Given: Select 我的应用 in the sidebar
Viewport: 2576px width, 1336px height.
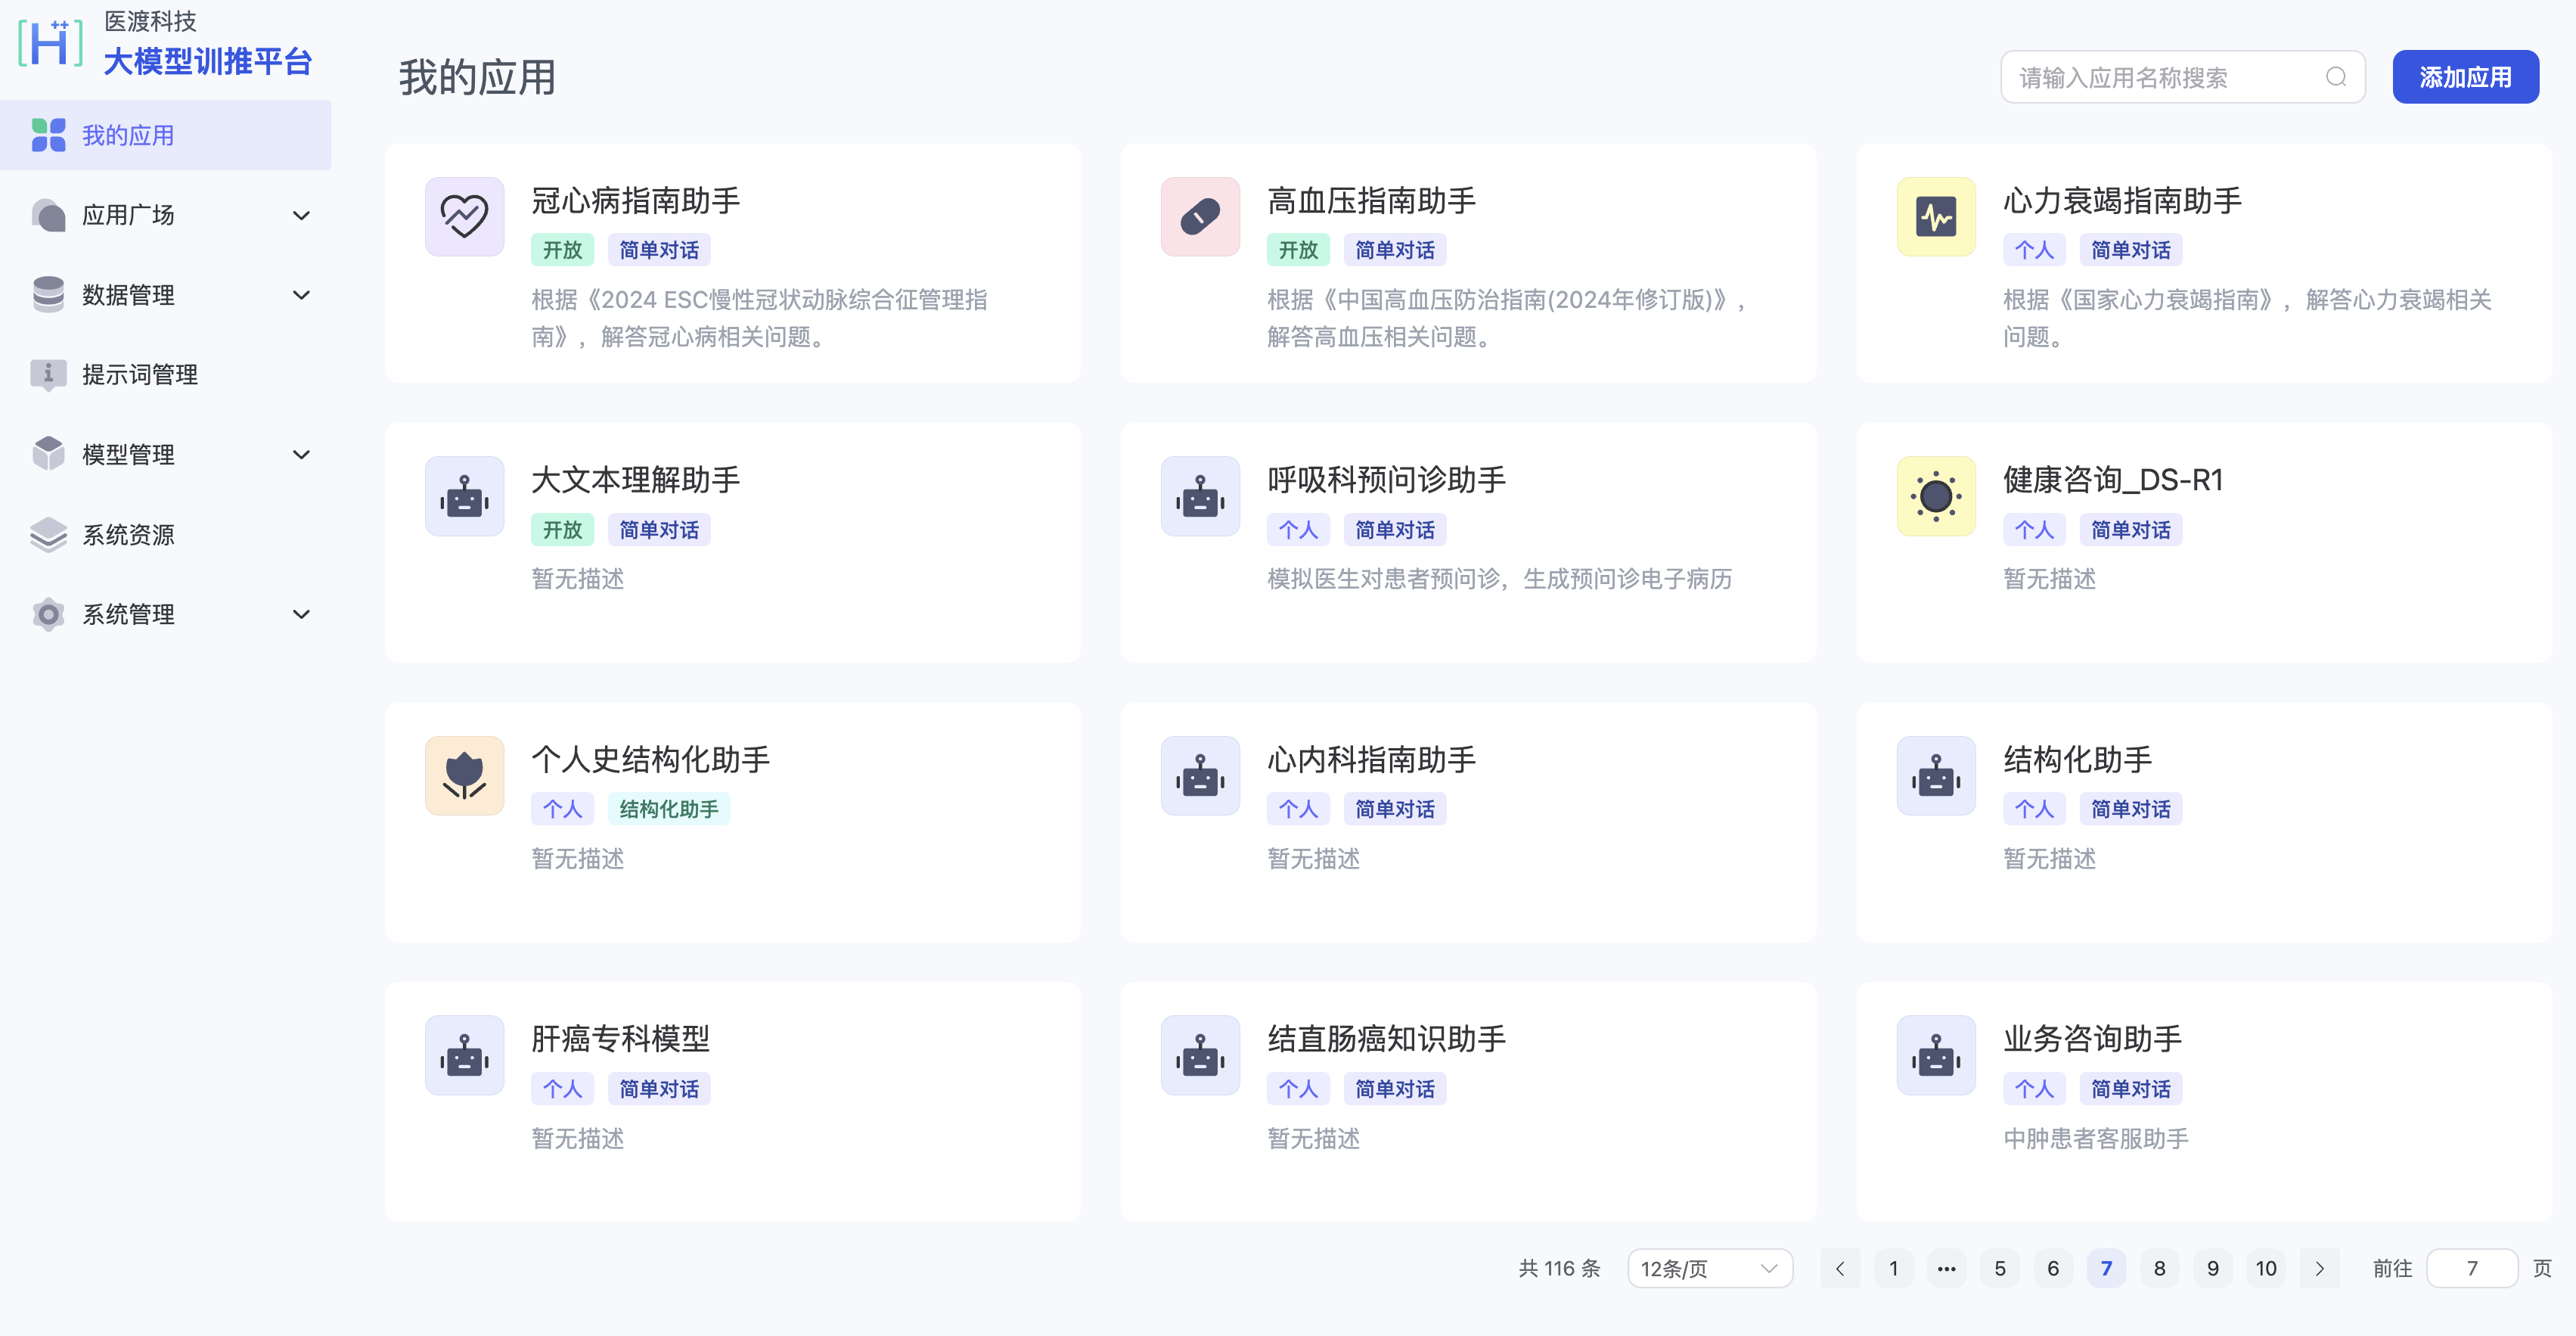Looking at the screenshot, I should tap(128, 135).
